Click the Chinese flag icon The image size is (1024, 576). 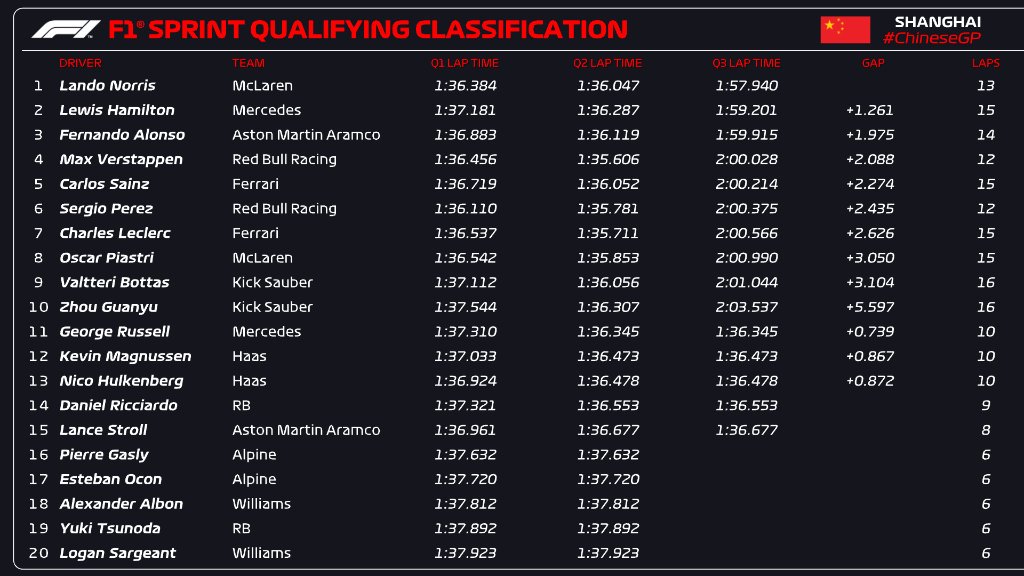pyautogui.click(x=845, y=30)
